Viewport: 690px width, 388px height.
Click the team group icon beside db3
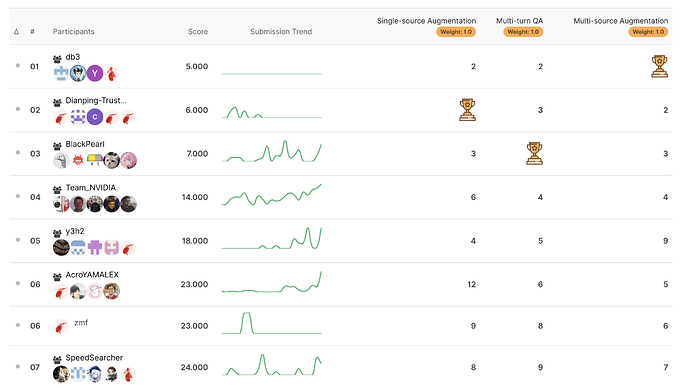pyautogui.click(x=57, y=59)
